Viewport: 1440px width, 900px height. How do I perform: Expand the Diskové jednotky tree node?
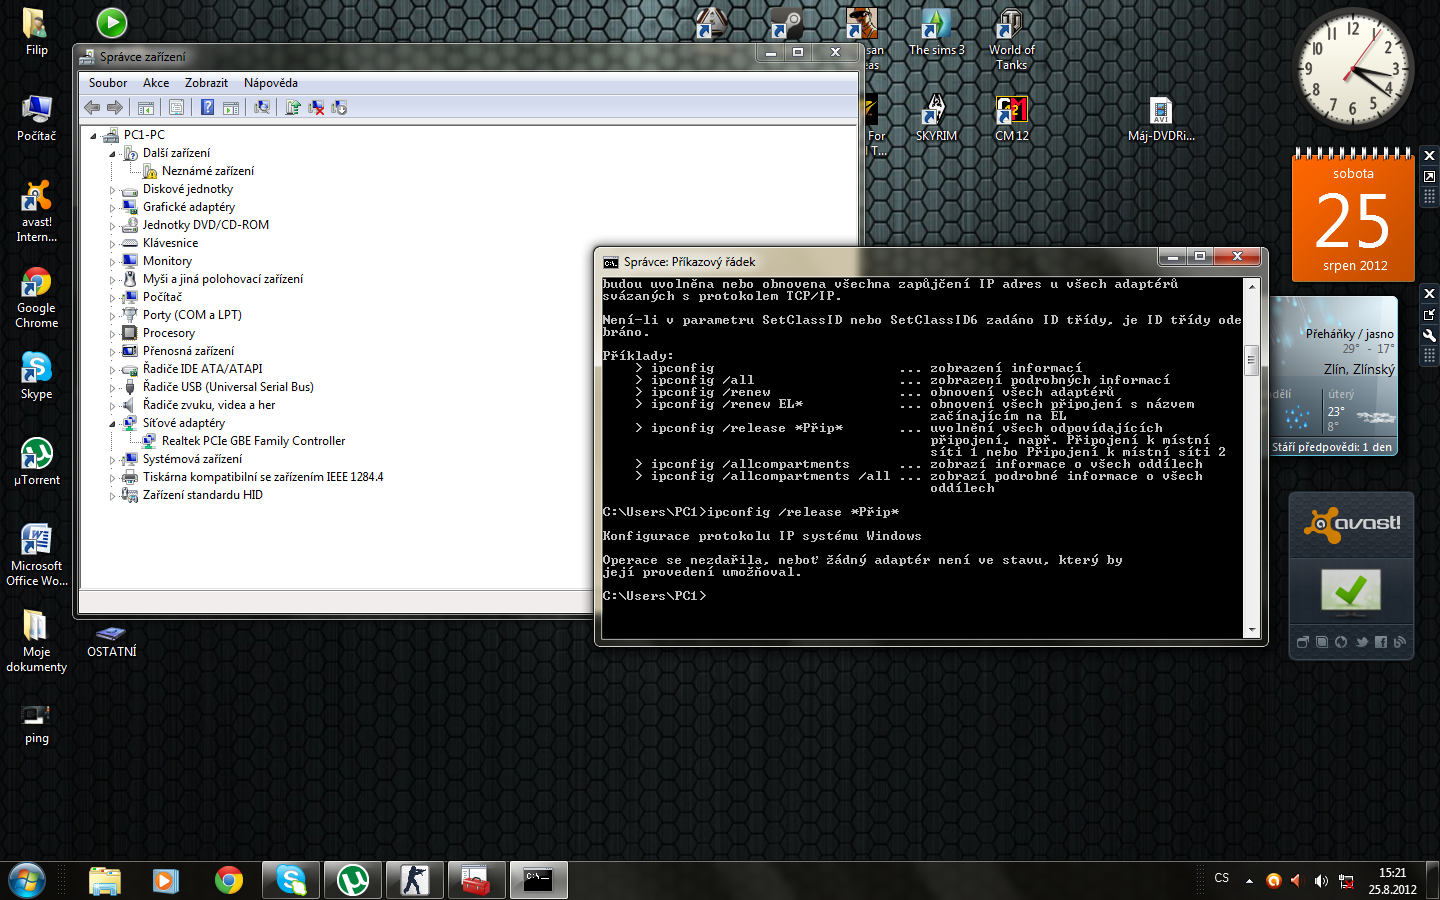tap(112, 190)
